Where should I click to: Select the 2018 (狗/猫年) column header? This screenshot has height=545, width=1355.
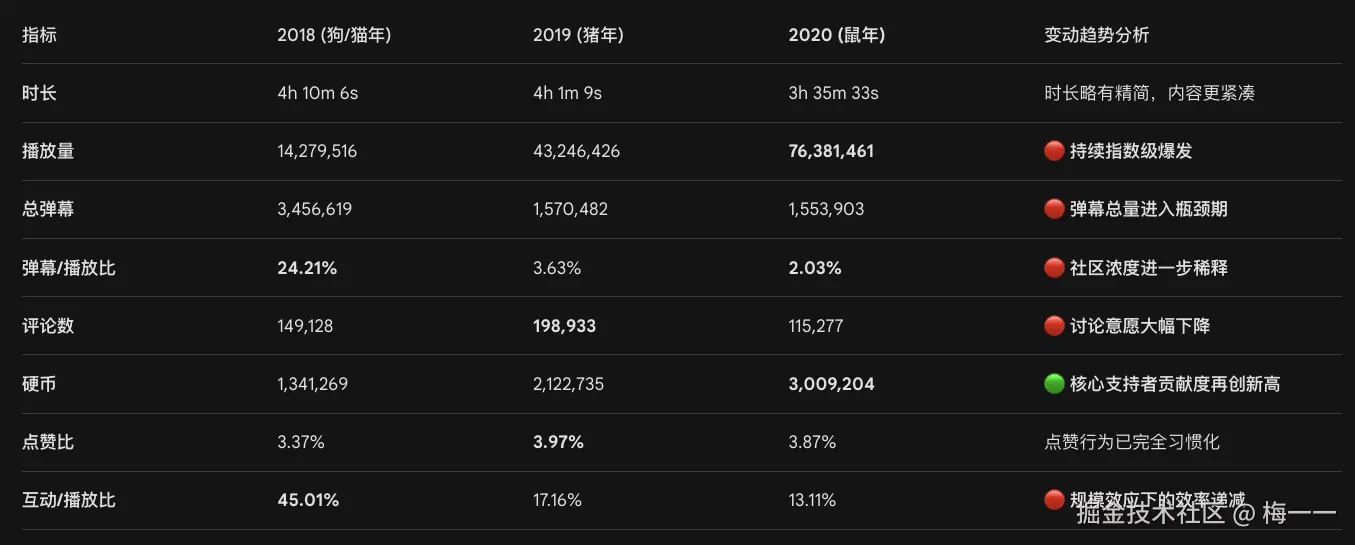coord(334,35)
